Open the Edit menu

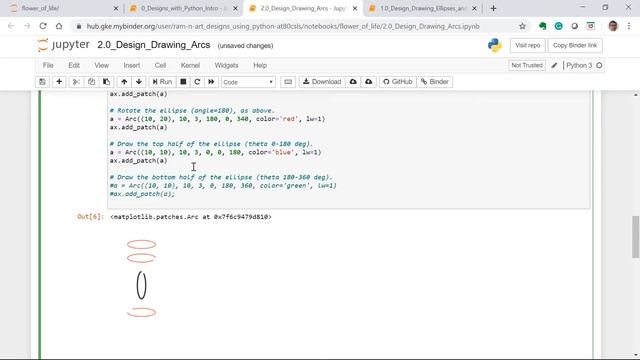click(x=74, y=65)
